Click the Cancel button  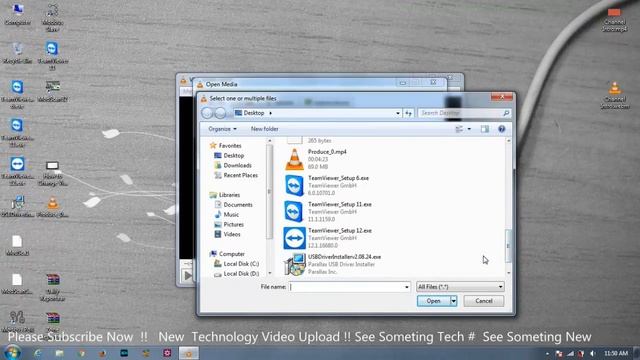[484, 301]
